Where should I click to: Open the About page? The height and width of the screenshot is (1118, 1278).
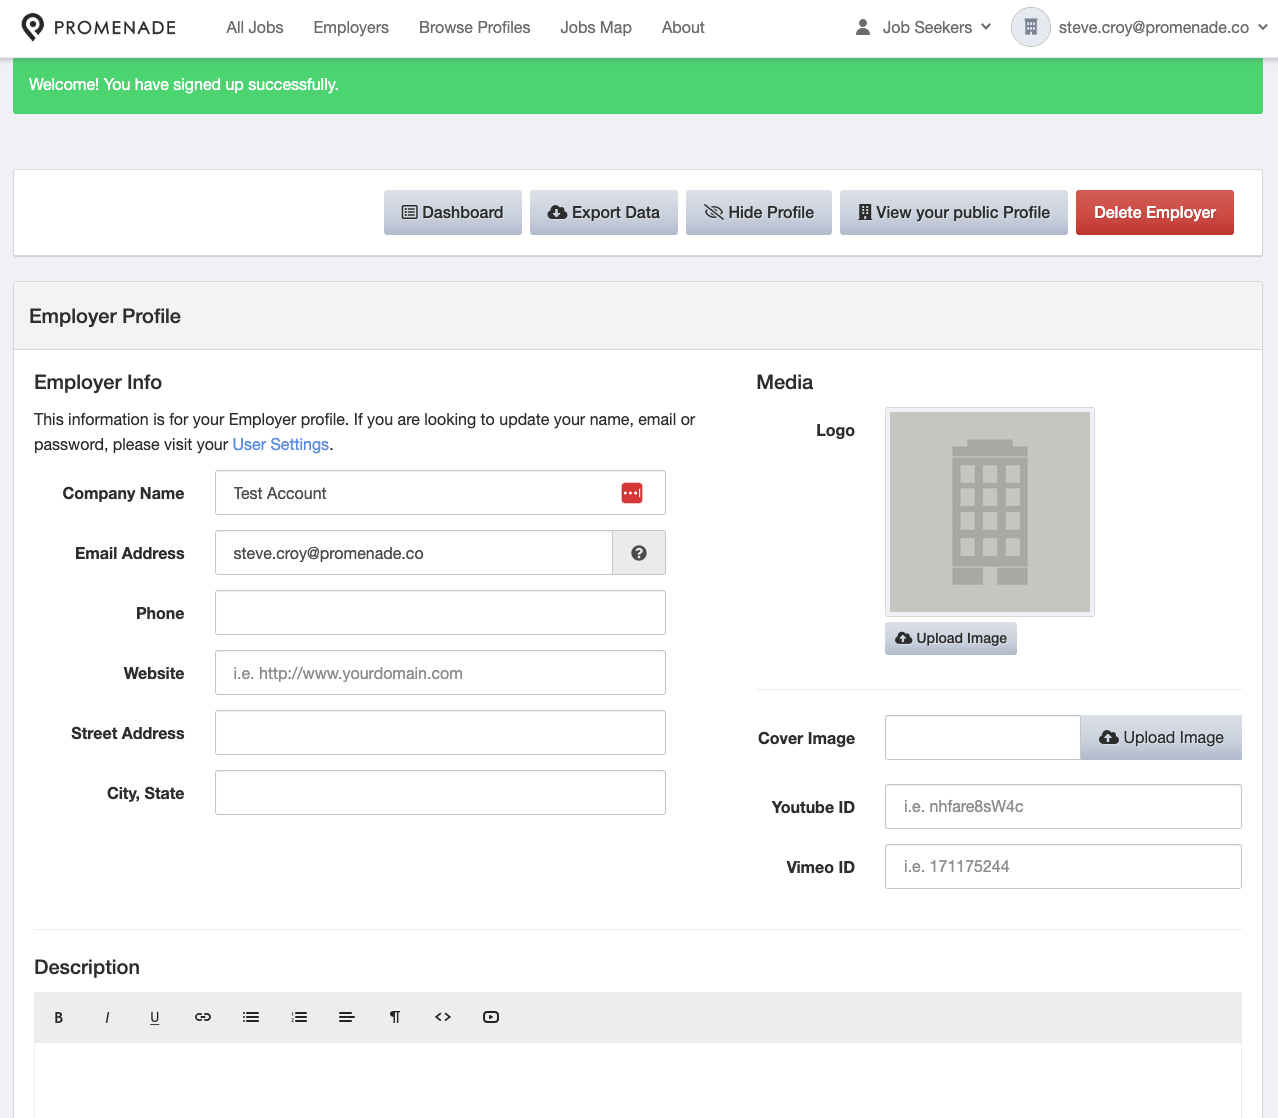683,27
